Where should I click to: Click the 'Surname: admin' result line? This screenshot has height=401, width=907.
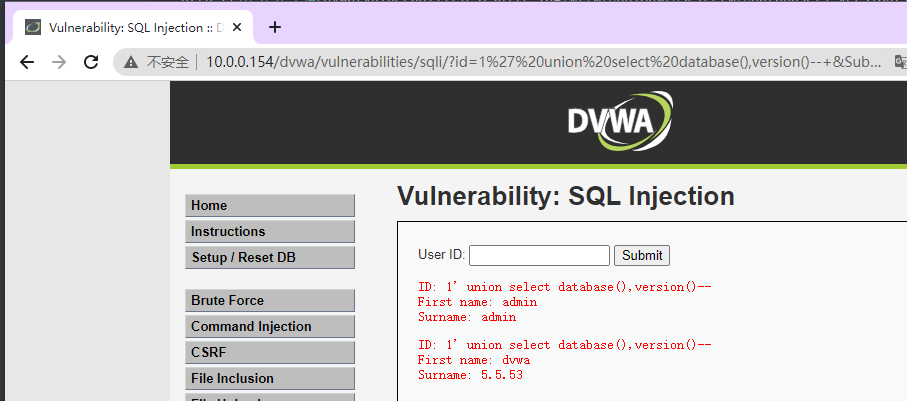coord(467,317)
